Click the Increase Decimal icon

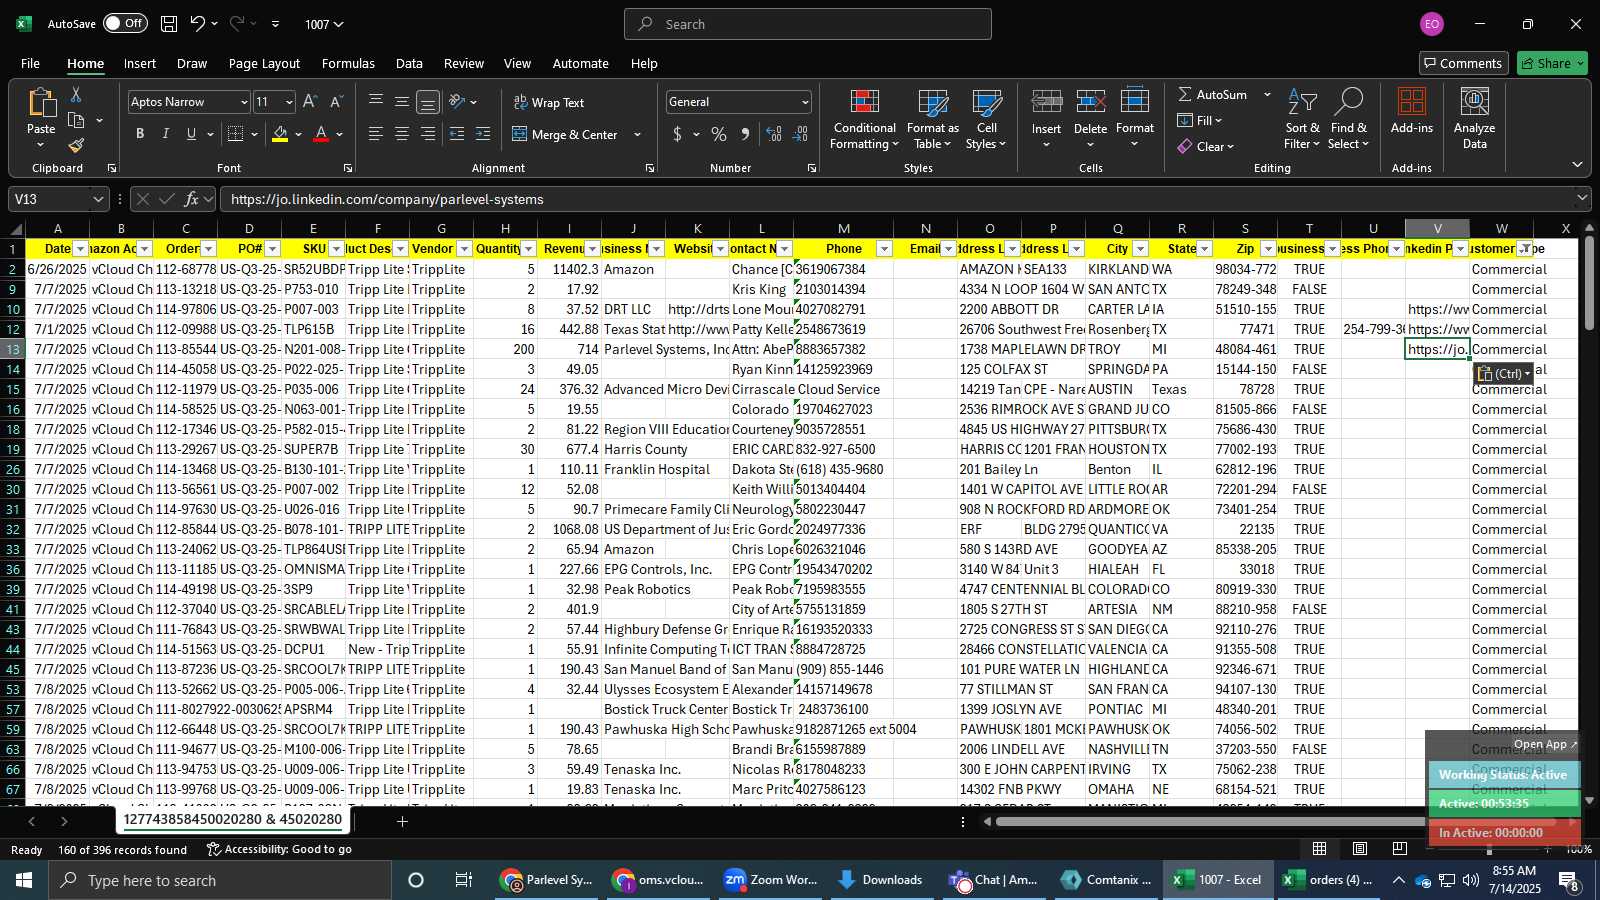[774, 134]
